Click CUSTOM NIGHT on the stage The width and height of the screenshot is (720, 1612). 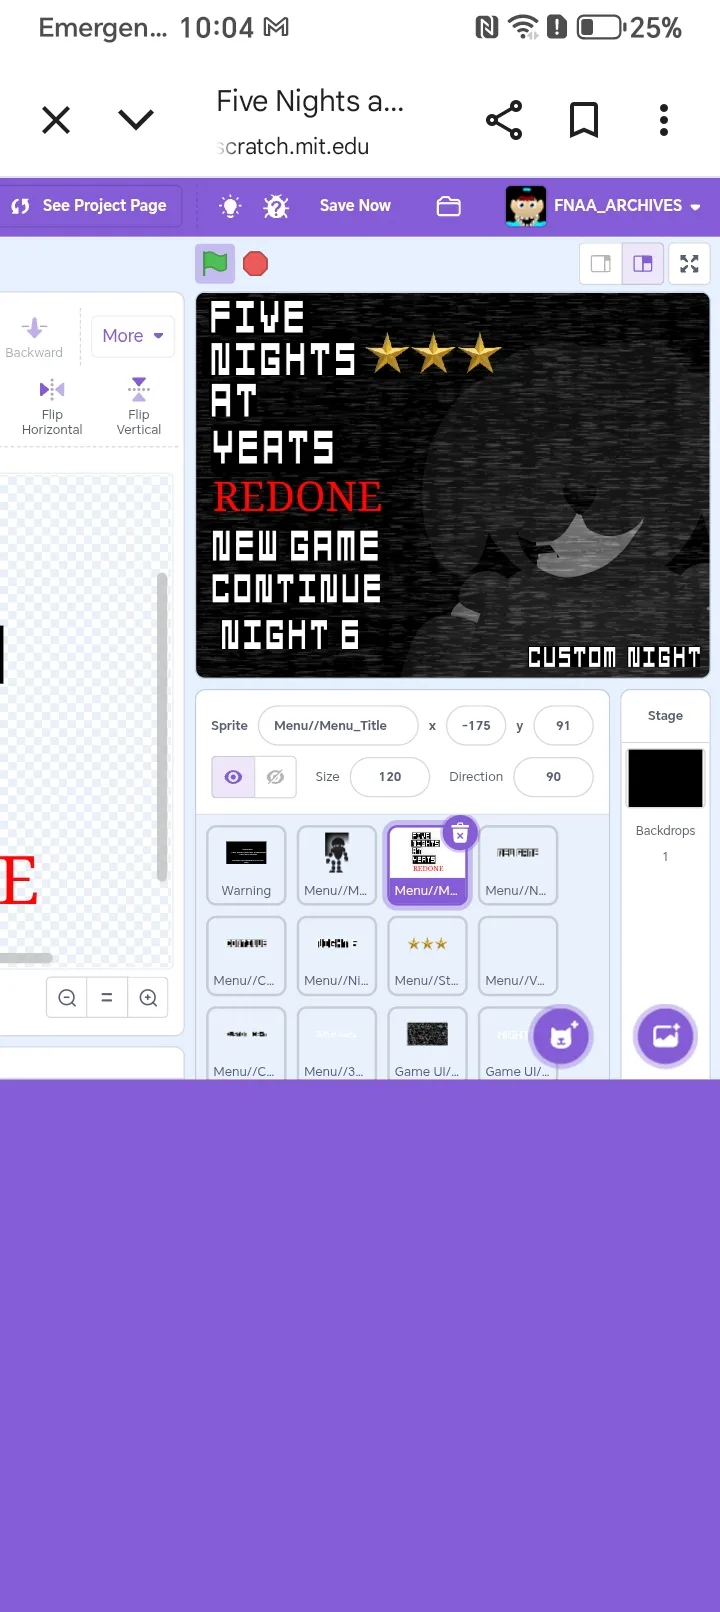614,657
